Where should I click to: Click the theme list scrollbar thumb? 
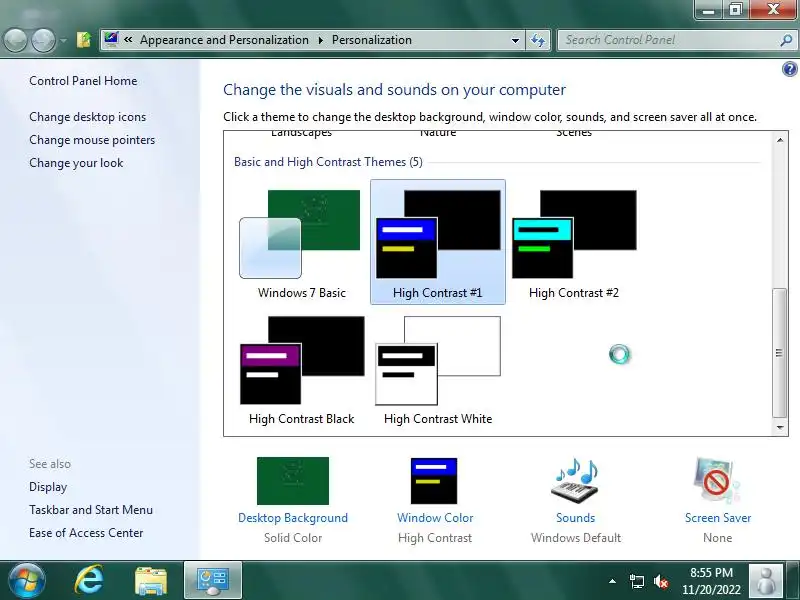click(x=779, y=353)
